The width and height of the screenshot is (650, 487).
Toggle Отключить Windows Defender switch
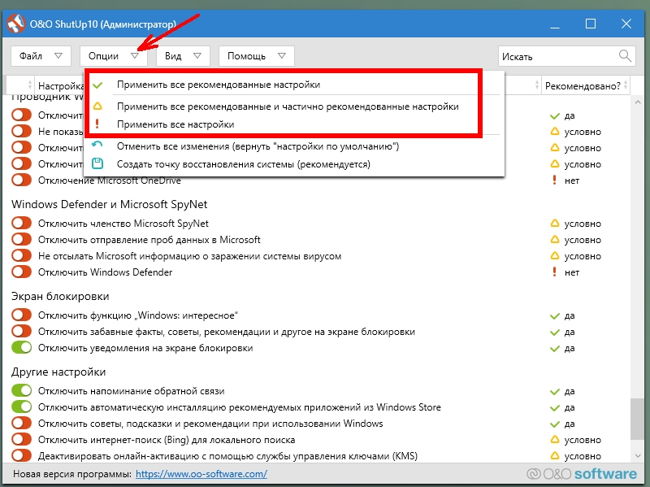click(22, 272)
